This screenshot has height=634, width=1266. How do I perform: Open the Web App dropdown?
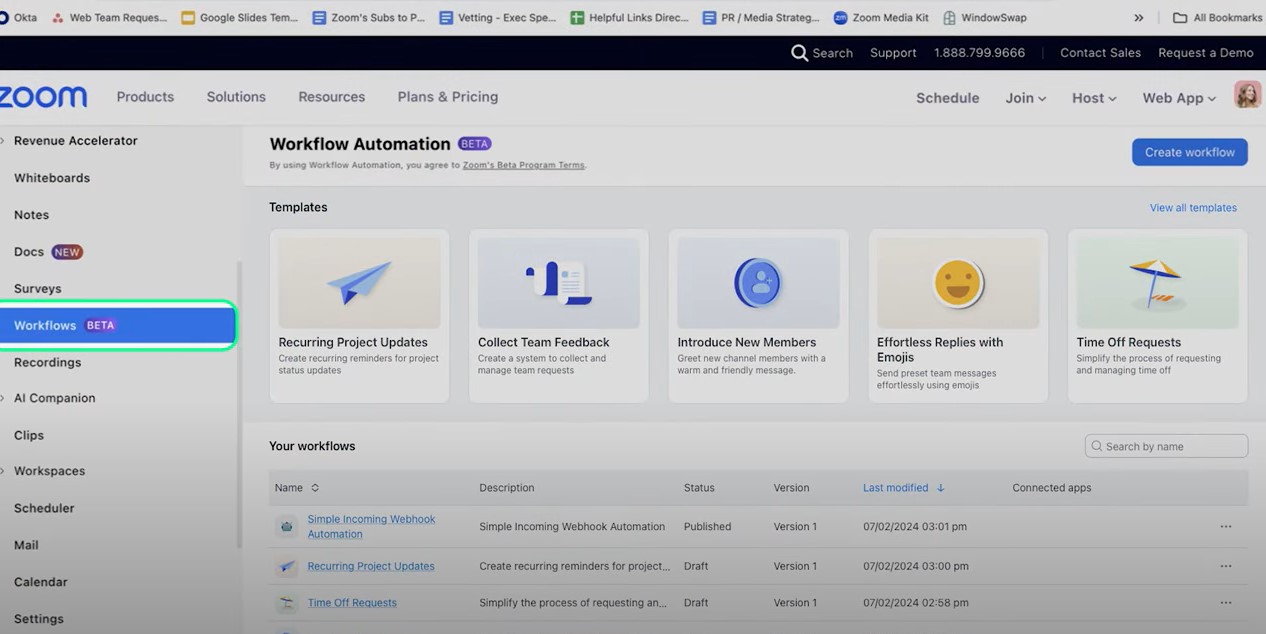coord(1178,98)
